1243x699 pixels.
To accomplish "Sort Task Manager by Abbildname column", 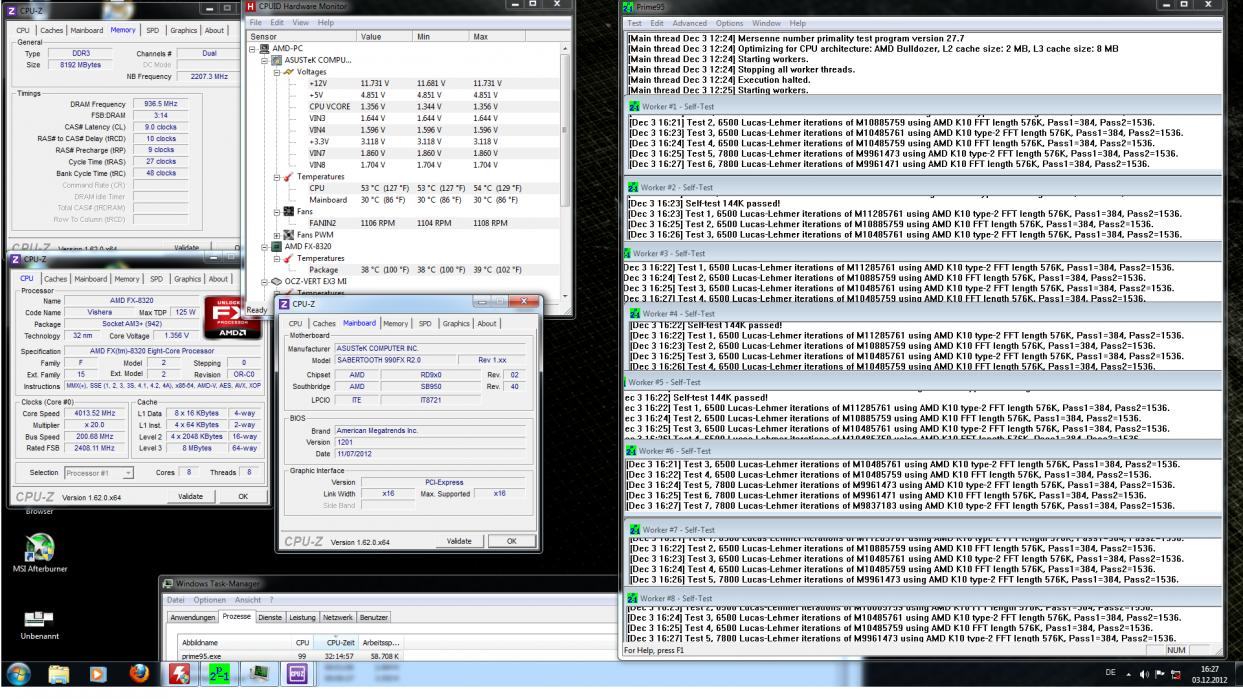I will tap(234, 642).
